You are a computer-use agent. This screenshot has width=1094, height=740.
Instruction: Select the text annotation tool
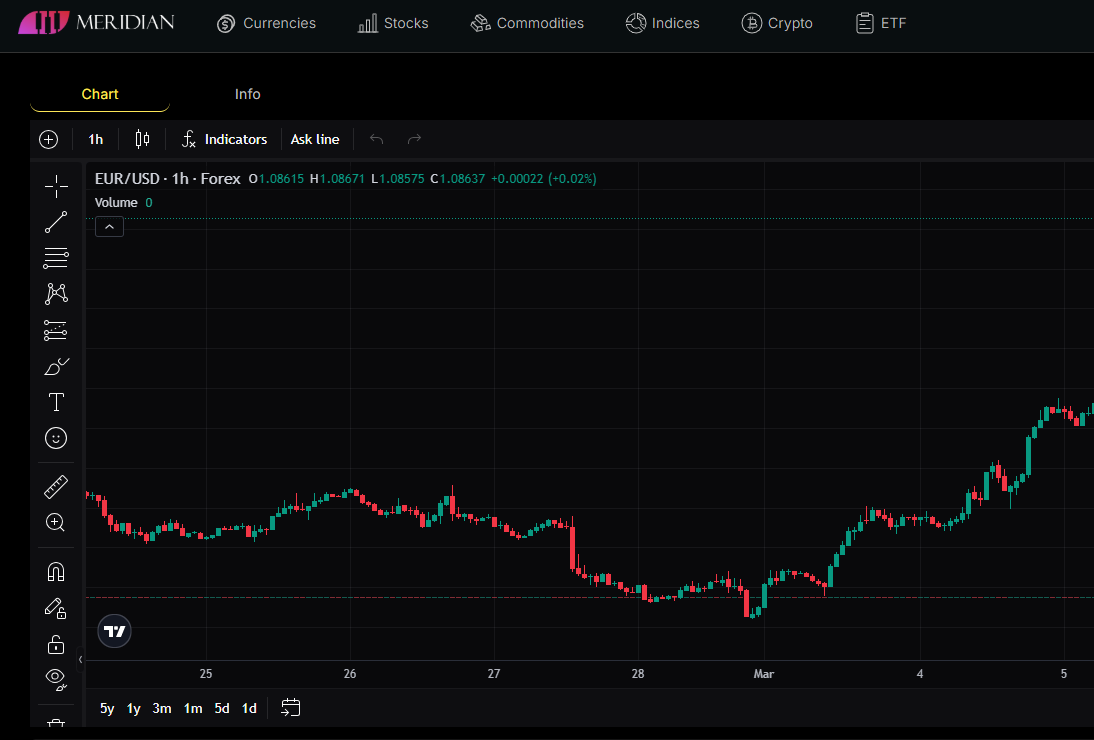click(x=56, y=402)
